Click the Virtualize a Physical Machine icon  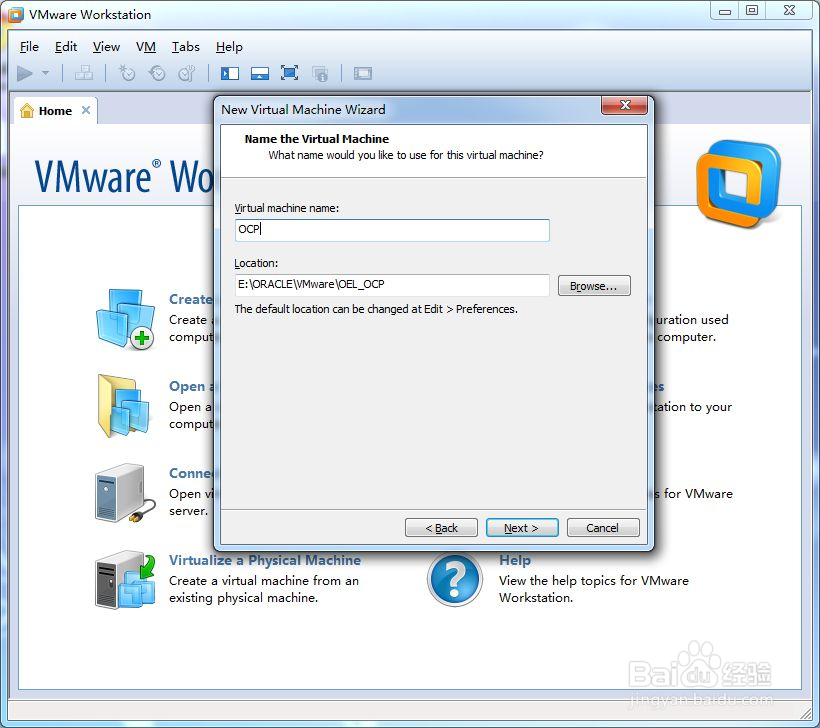pos(126,579)
